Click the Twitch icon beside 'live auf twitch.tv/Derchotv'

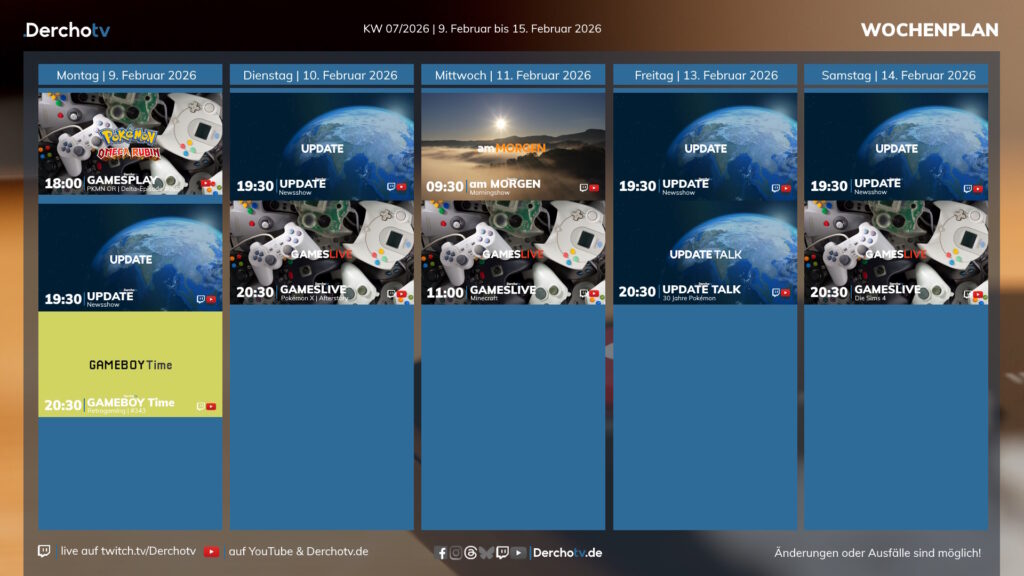click(44, 551)
